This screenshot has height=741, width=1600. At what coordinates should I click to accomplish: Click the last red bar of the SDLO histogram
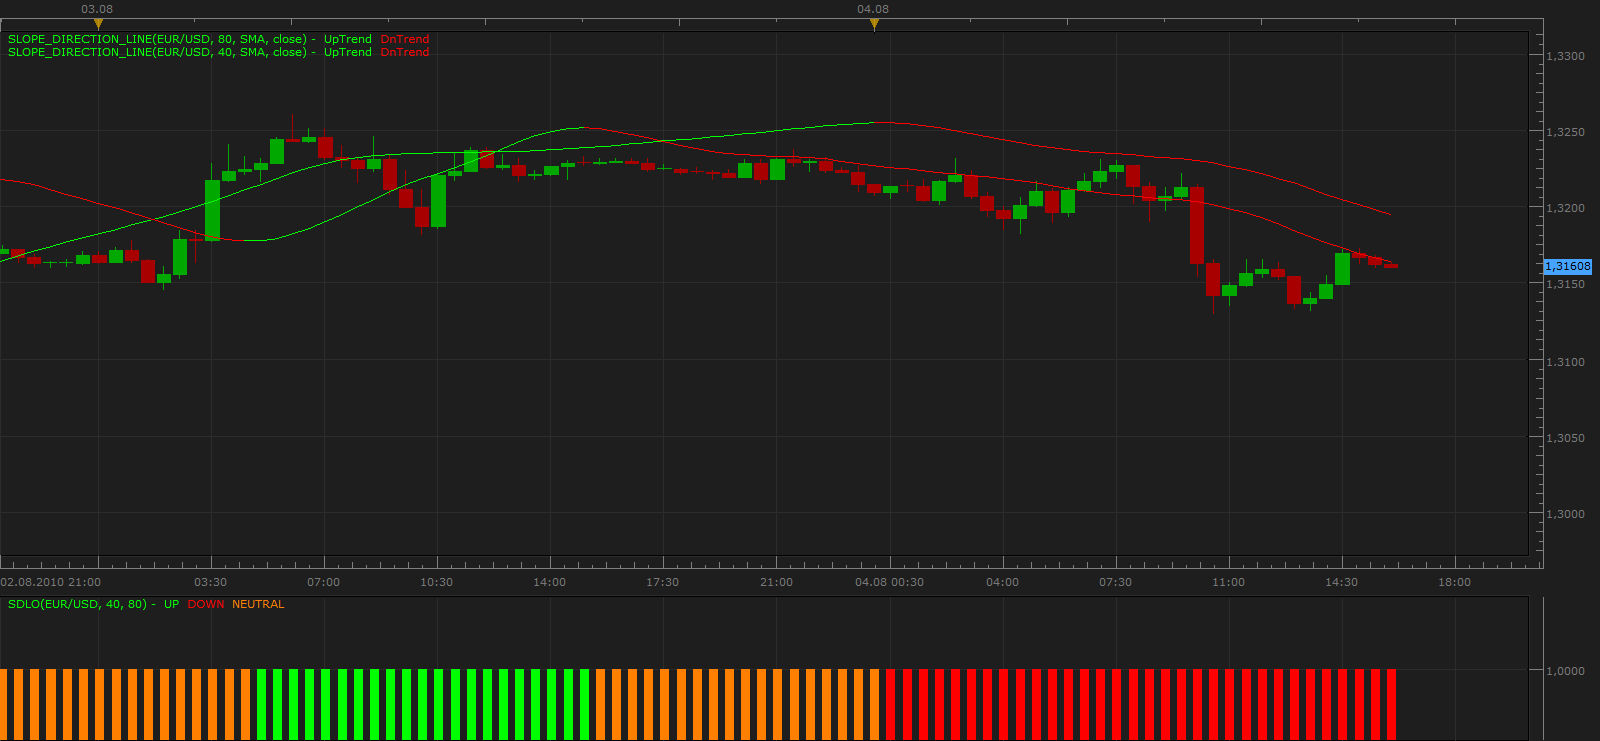[x=1390, y=705]
